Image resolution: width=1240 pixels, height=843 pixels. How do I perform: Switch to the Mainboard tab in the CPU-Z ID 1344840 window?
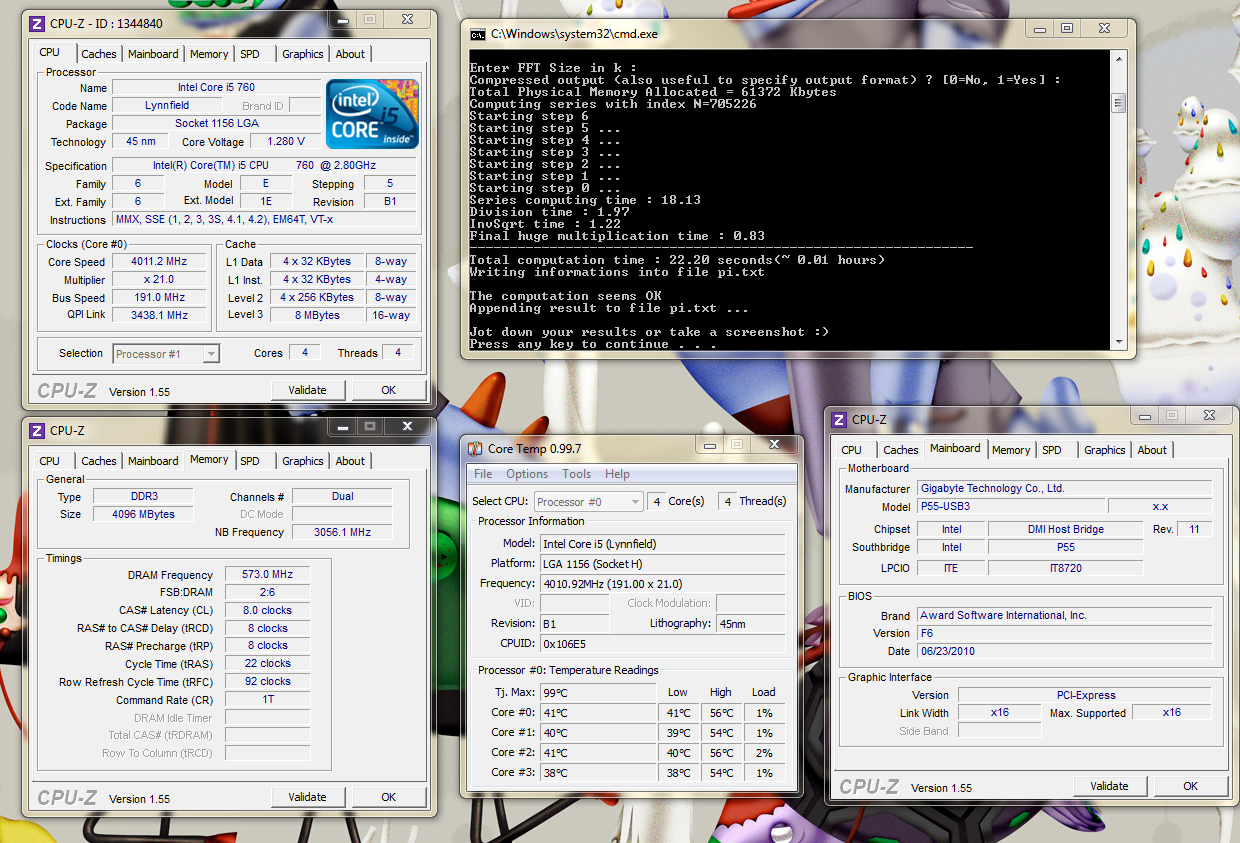point(153,54)
